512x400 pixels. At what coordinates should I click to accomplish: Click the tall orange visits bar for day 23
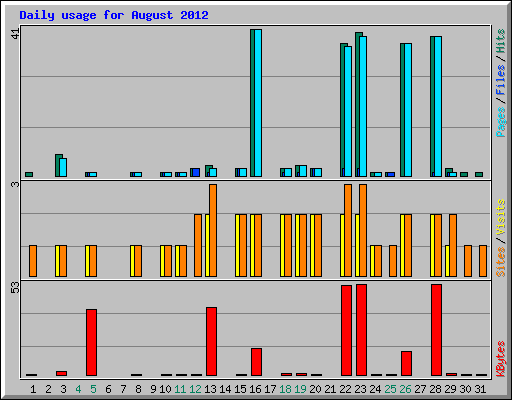(363, 230)
